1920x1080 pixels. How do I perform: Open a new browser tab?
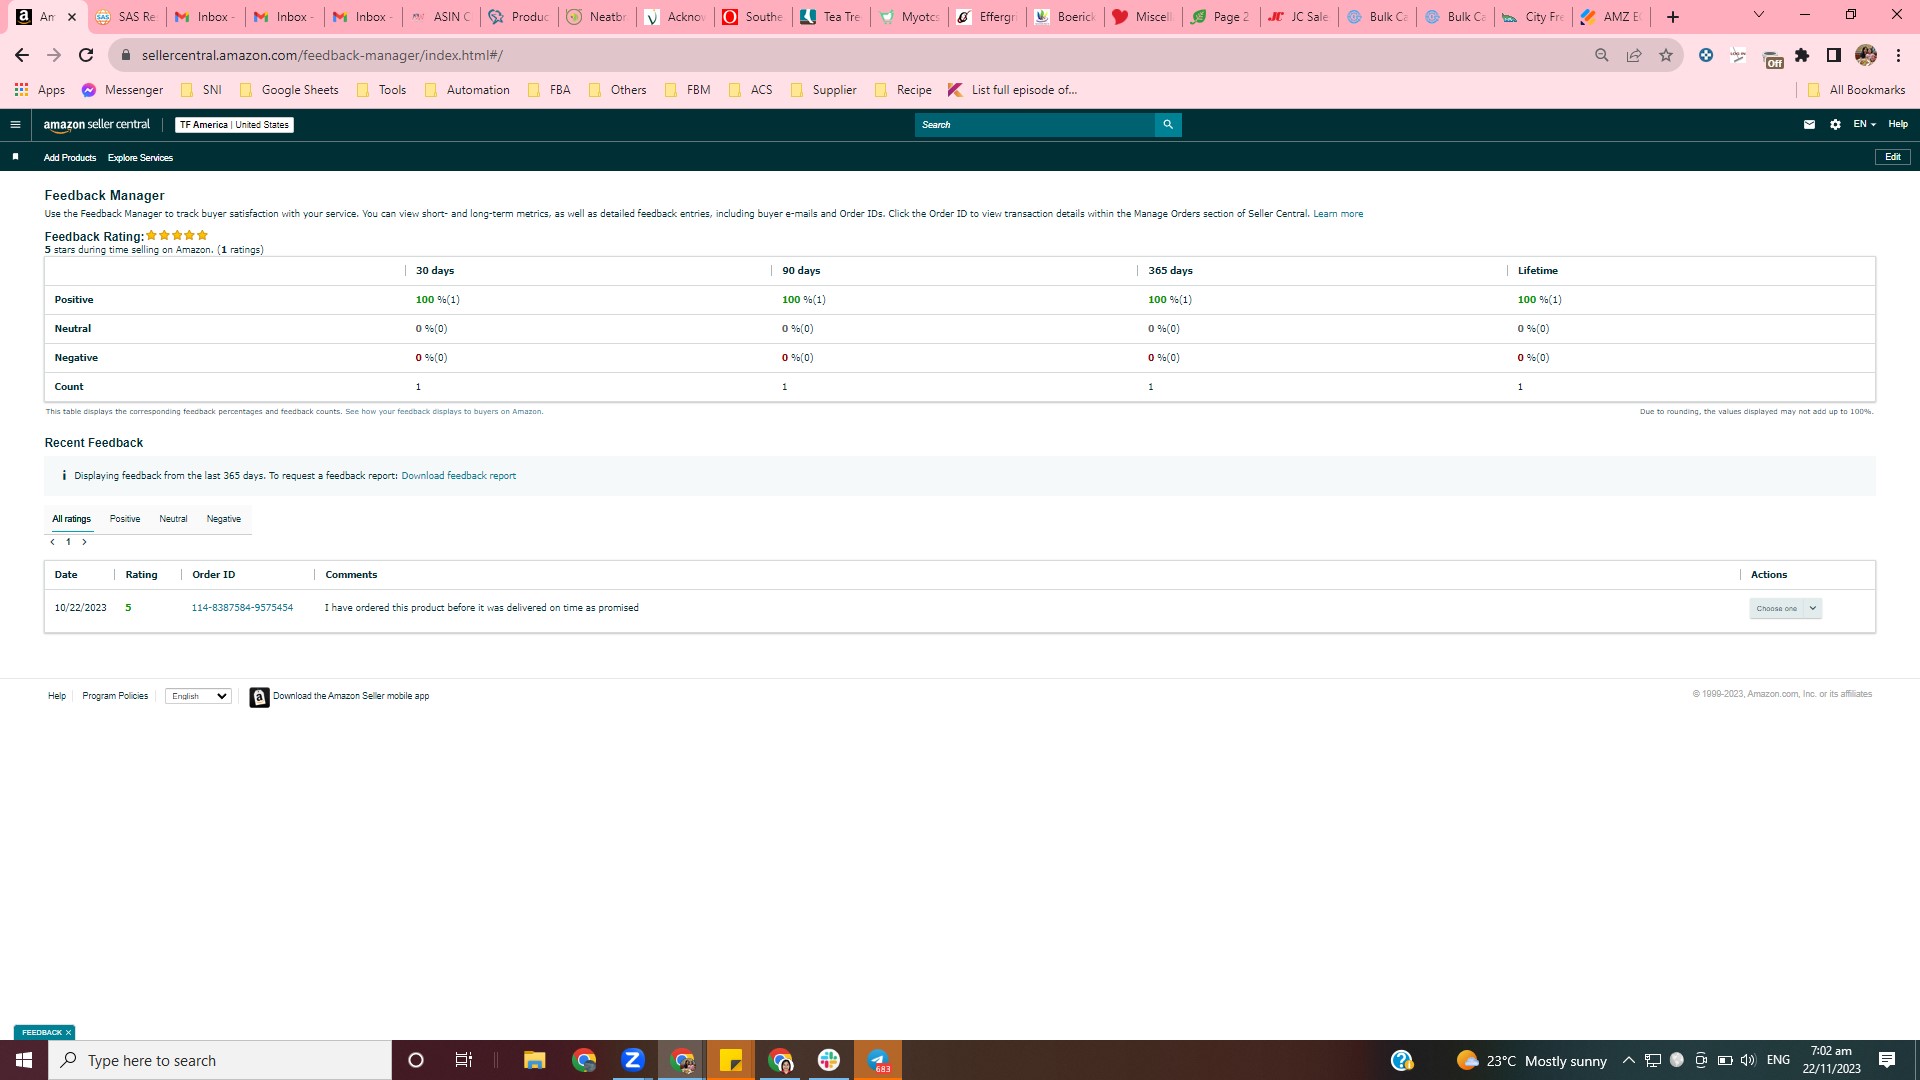[1673, 17]
